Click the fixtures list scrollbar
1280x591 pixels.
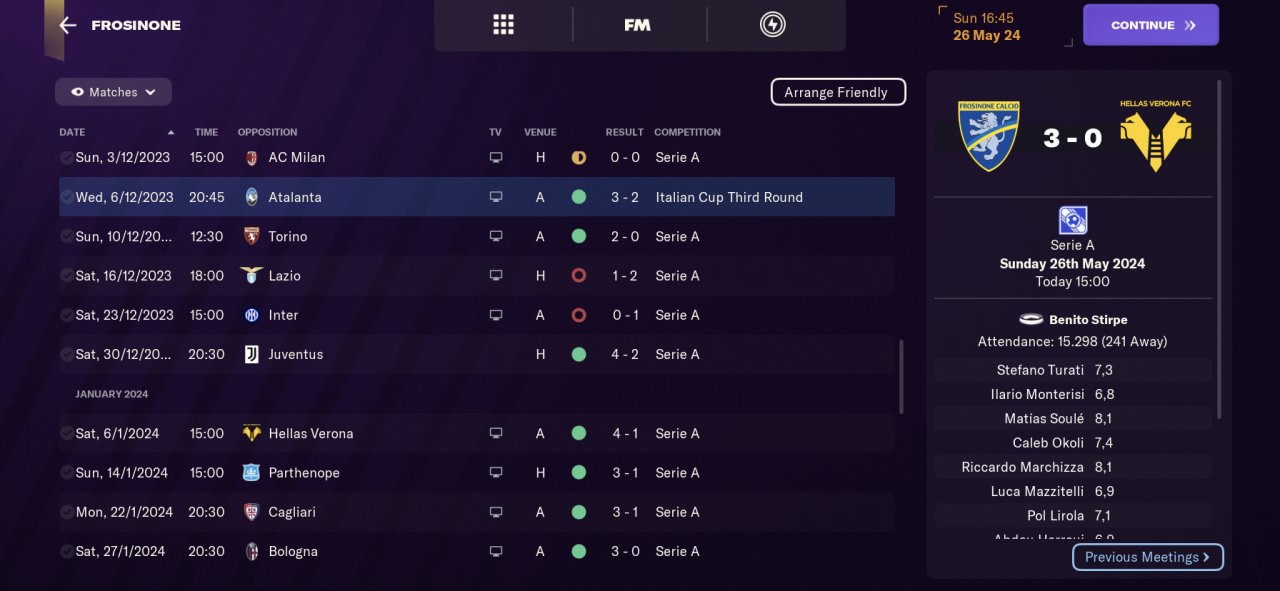(901, 377)
